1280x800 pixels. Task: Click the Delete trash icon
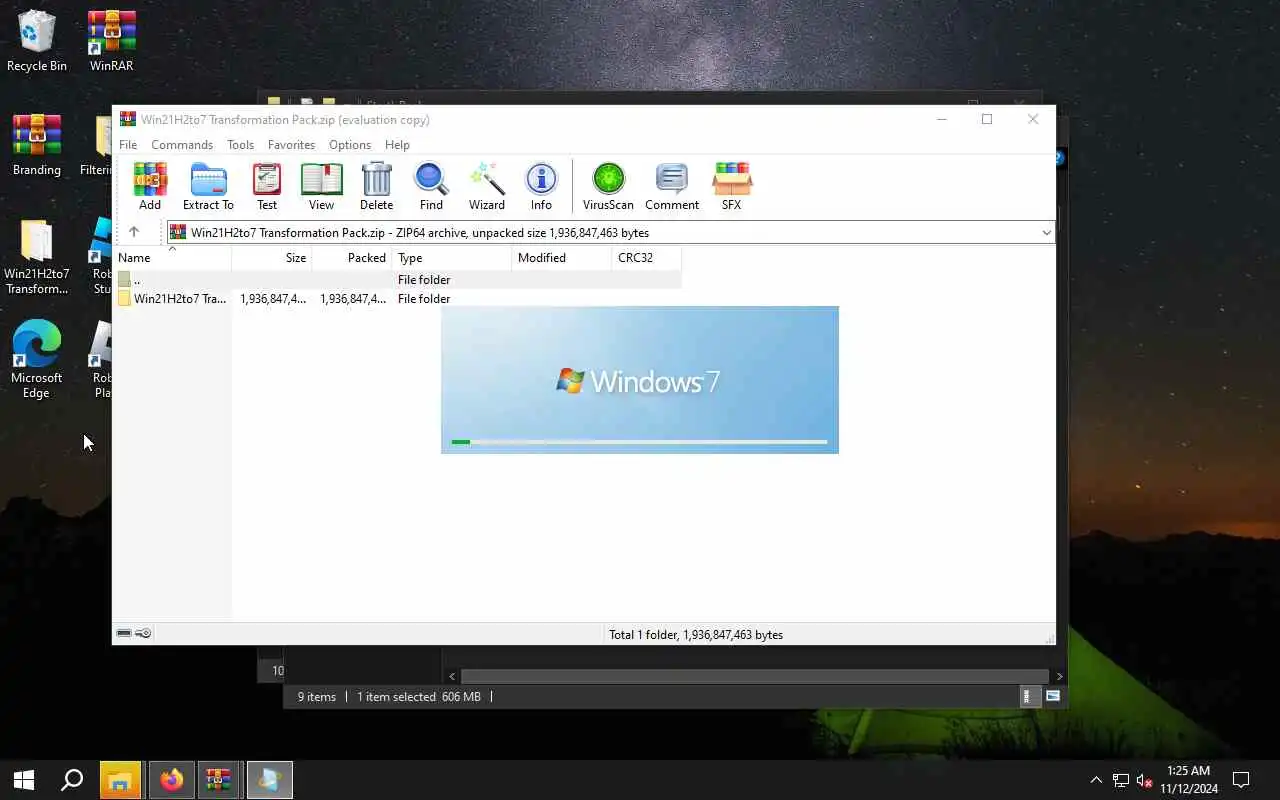[376, 187]
